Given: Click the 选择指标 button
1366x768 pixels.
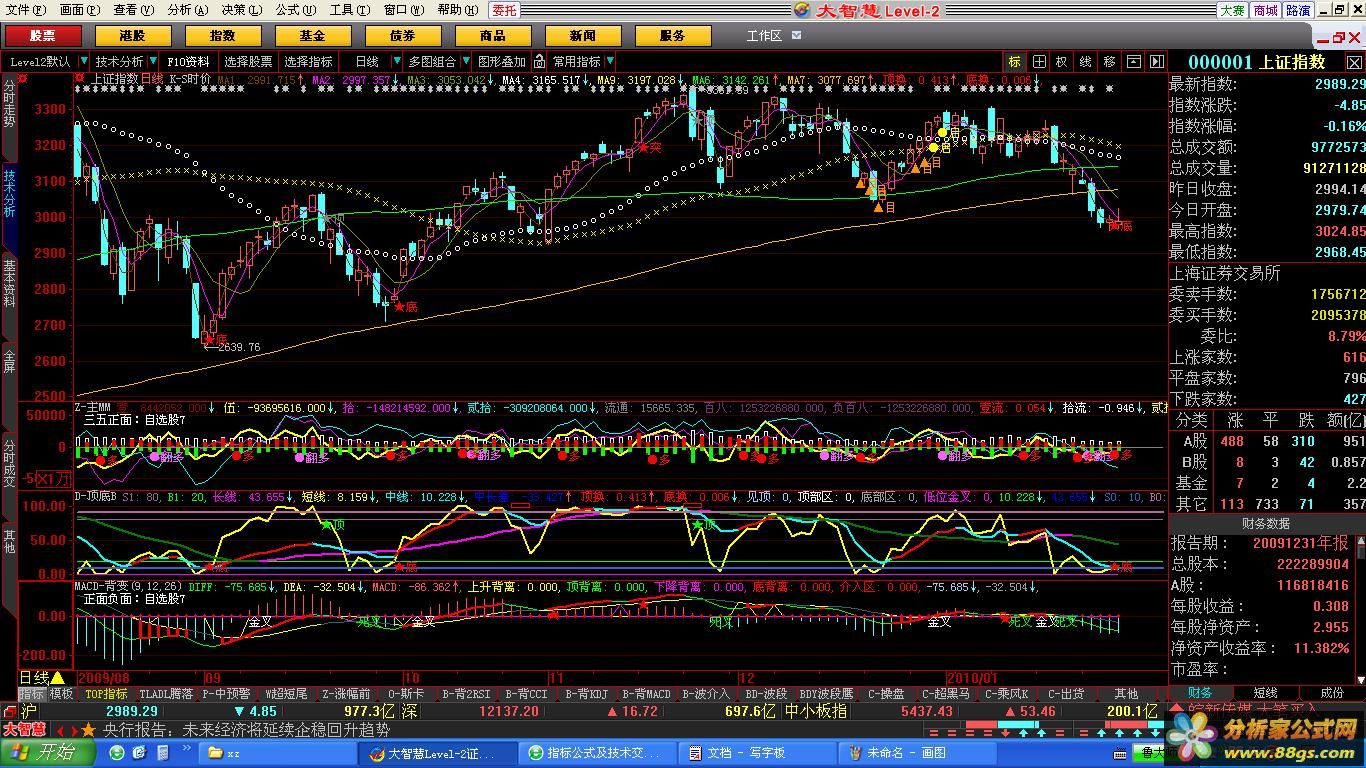Looking at the screenshot, I should 309,61.
